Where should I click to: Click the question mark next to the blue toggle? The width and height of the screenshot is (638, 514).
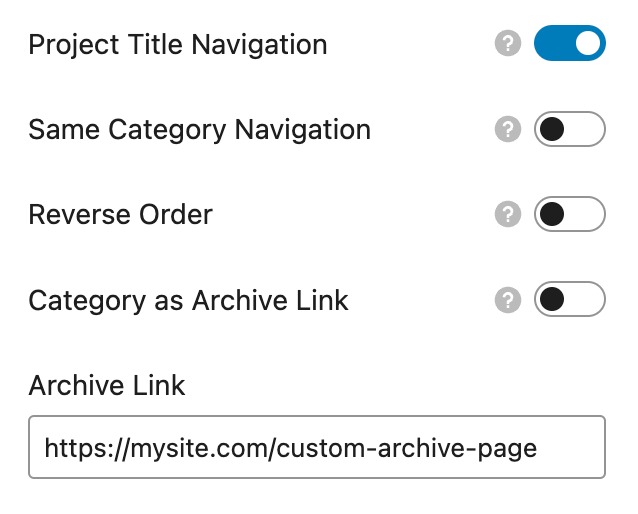click(x=508, y=45)
